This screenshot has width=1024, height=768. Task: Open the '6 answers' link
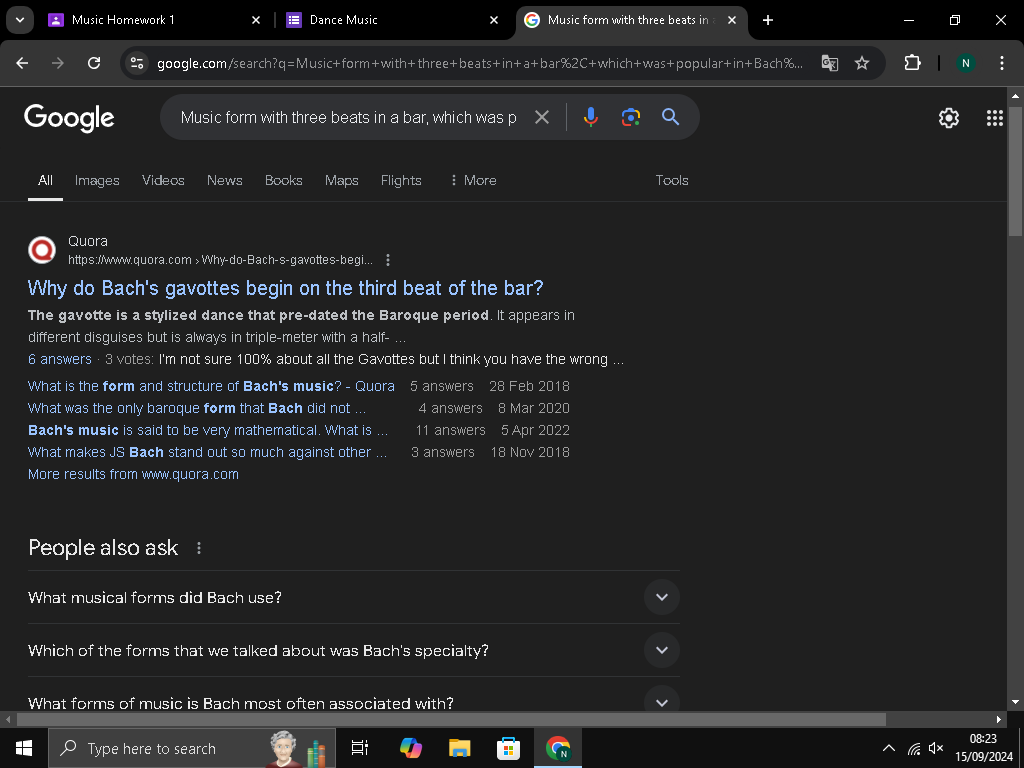59,359
